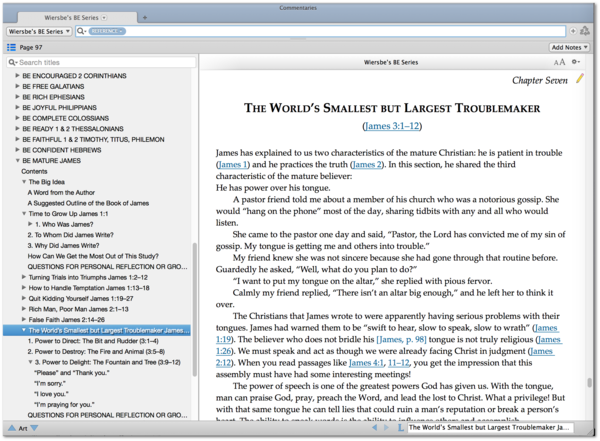The image size is (600, 441).
Task: Click the L link icon in the status bar
Action: [401, 428]
